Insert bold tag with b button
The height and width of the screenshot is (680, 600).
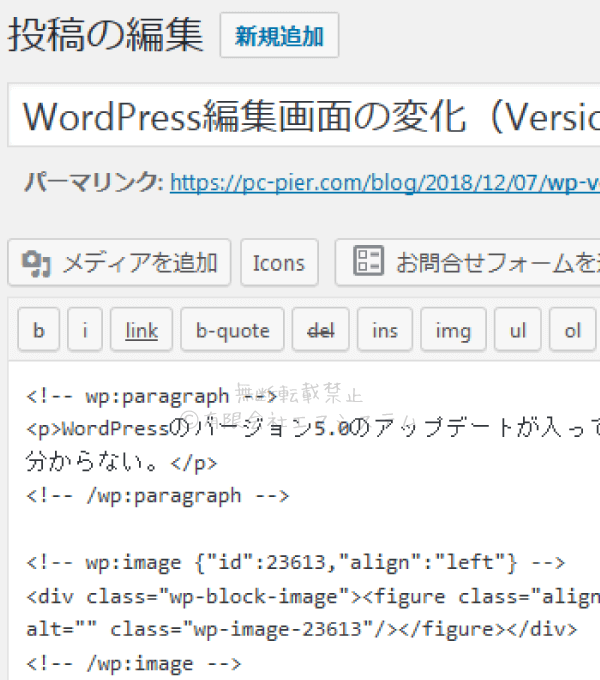pos(39,330)
